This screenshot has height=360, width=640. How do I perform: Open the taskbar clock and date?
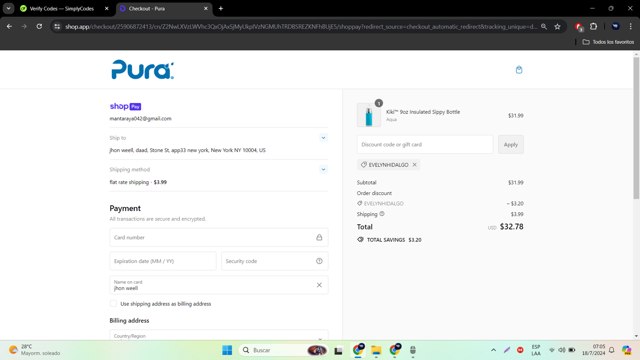pos(593,350)
